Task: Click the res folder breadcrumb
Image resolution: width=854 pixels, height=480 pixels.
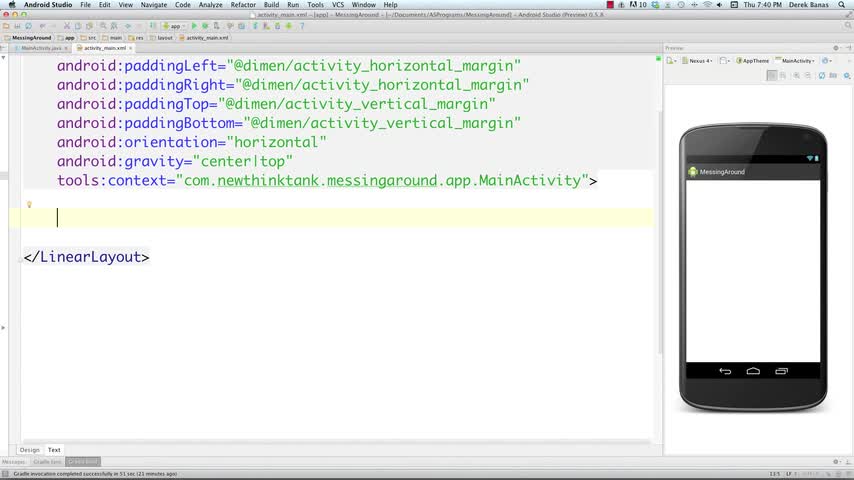Action: (x=136, y=38)
